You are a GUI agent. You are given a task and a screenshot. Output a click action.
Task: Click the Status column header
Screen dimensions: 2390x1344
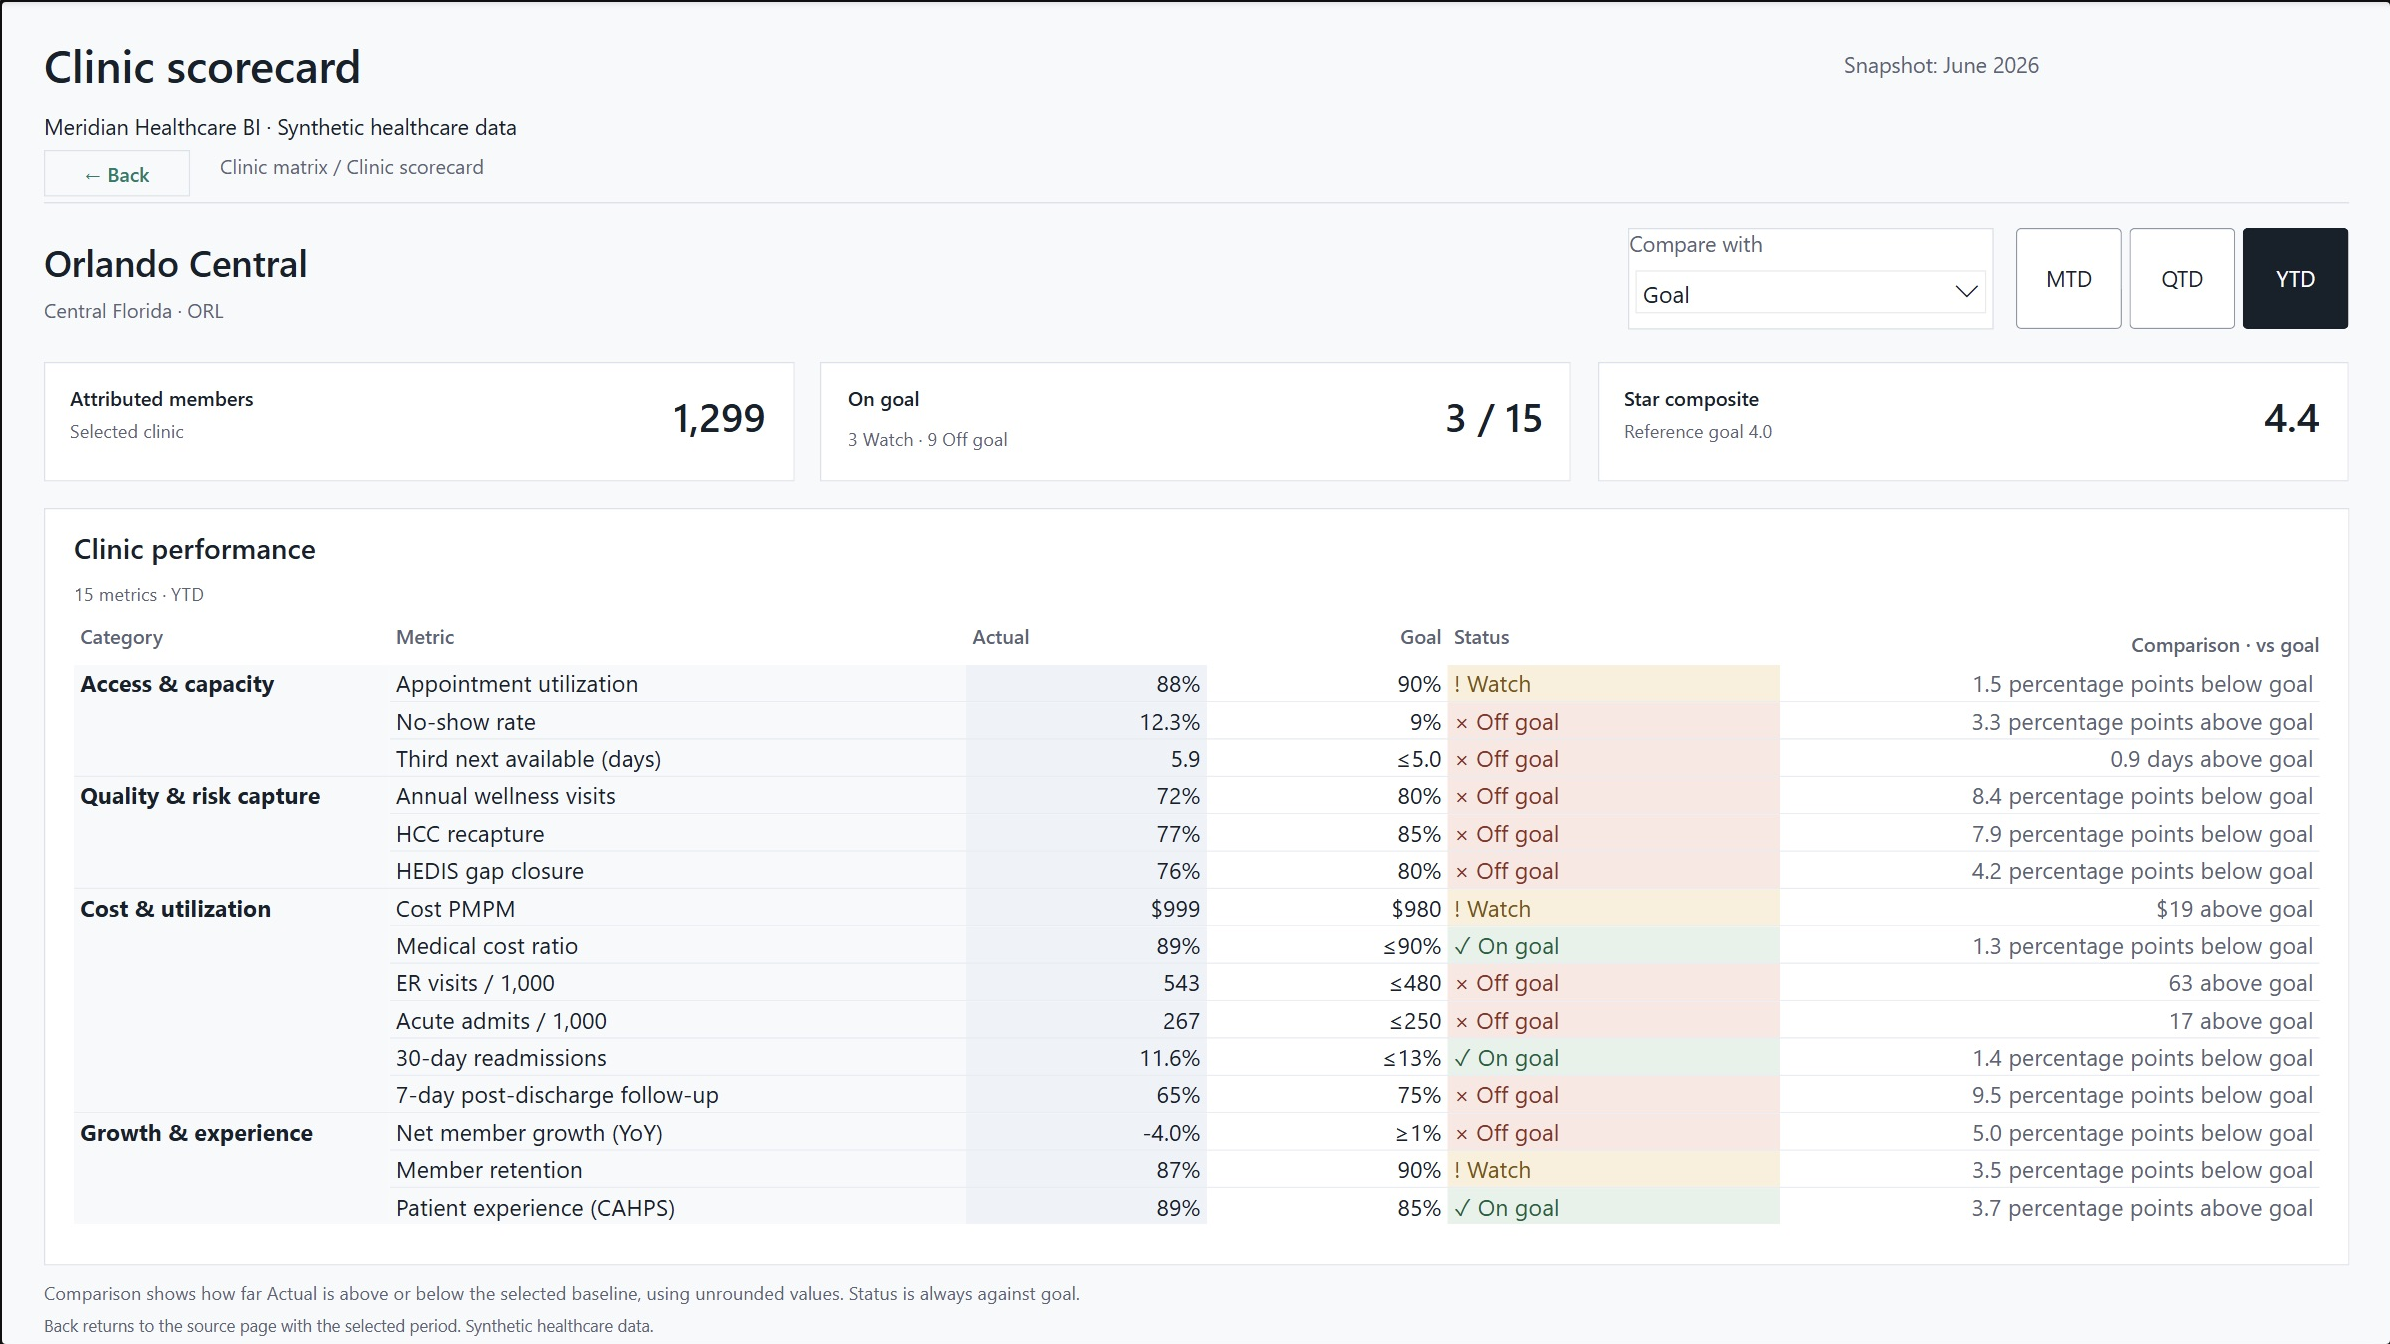1481,637
